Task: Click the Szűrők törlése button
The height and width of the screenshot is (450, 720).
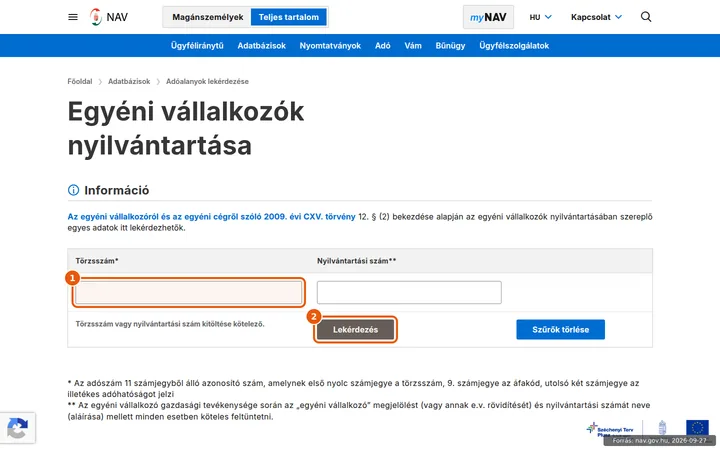Action: [560, 330]
